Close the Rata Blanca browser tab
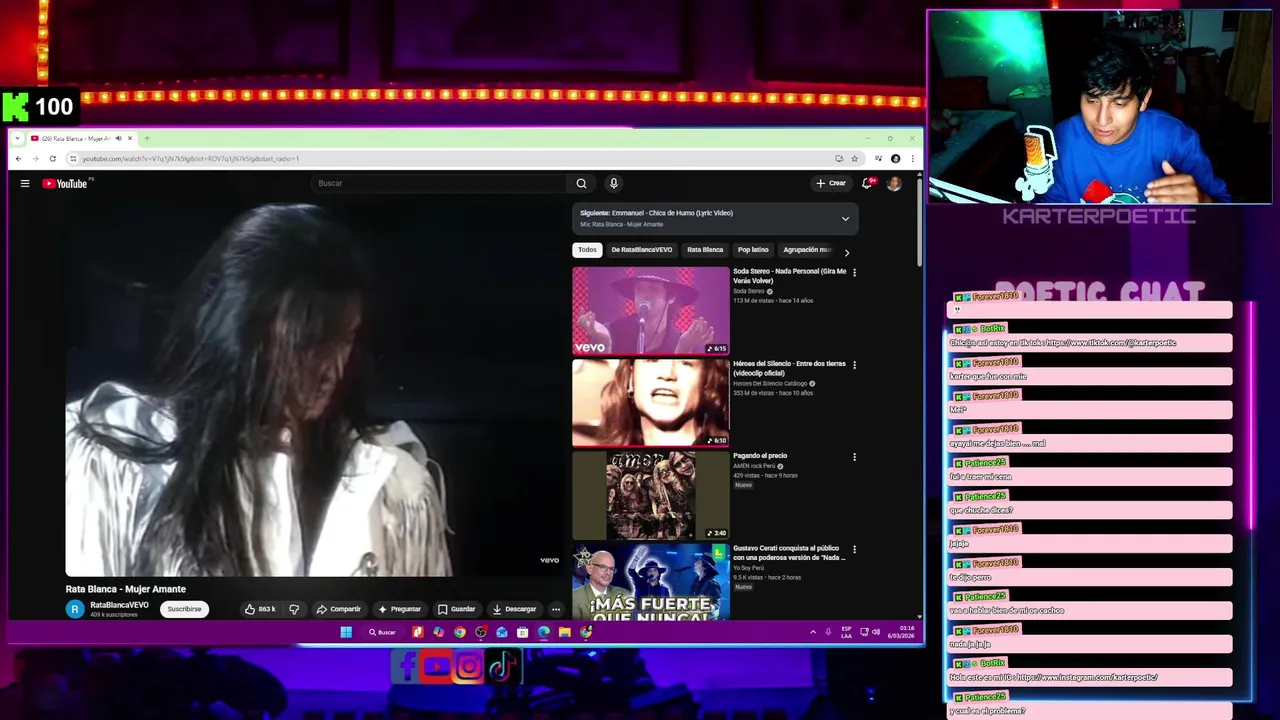Screen dimensions: 1280x720 pyautogui.click(x=129, y=138)
